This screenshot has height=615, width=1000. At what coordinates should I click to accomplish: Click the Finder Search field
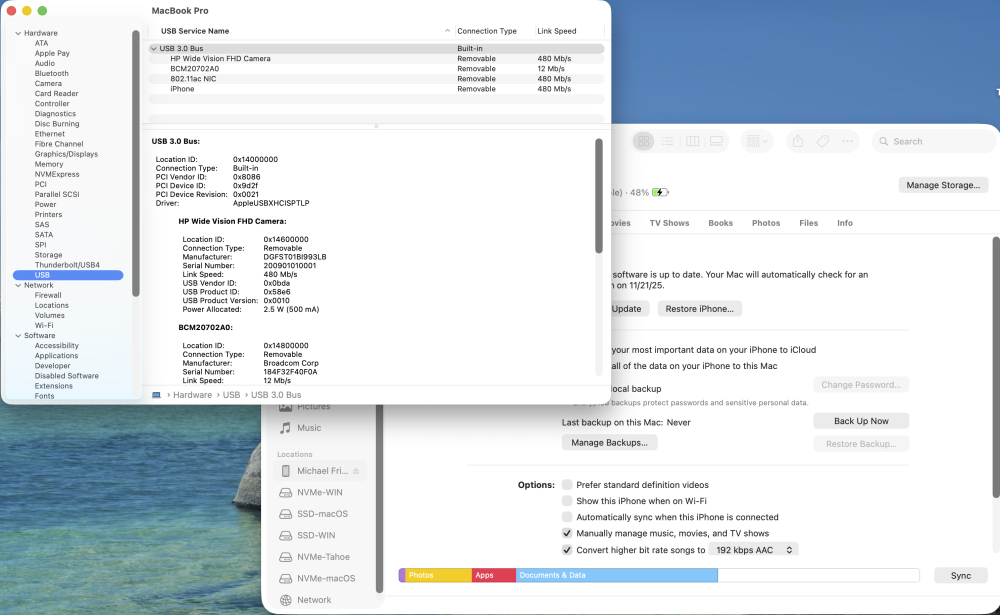pos(932,142)
